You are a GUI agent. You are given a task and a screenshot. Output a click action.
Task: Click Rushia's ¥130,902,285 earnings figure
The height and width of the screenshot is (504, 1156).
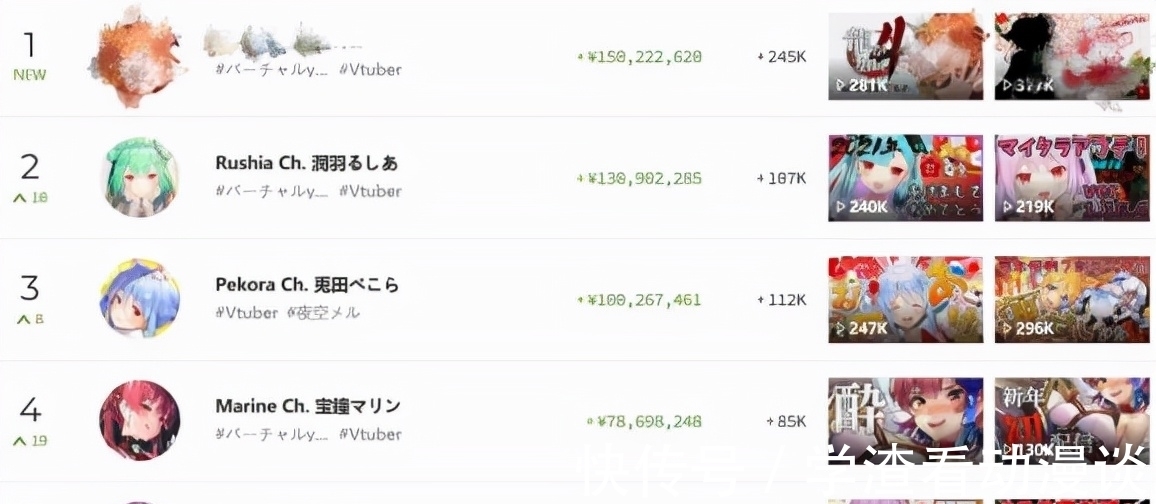click(644, 179)
